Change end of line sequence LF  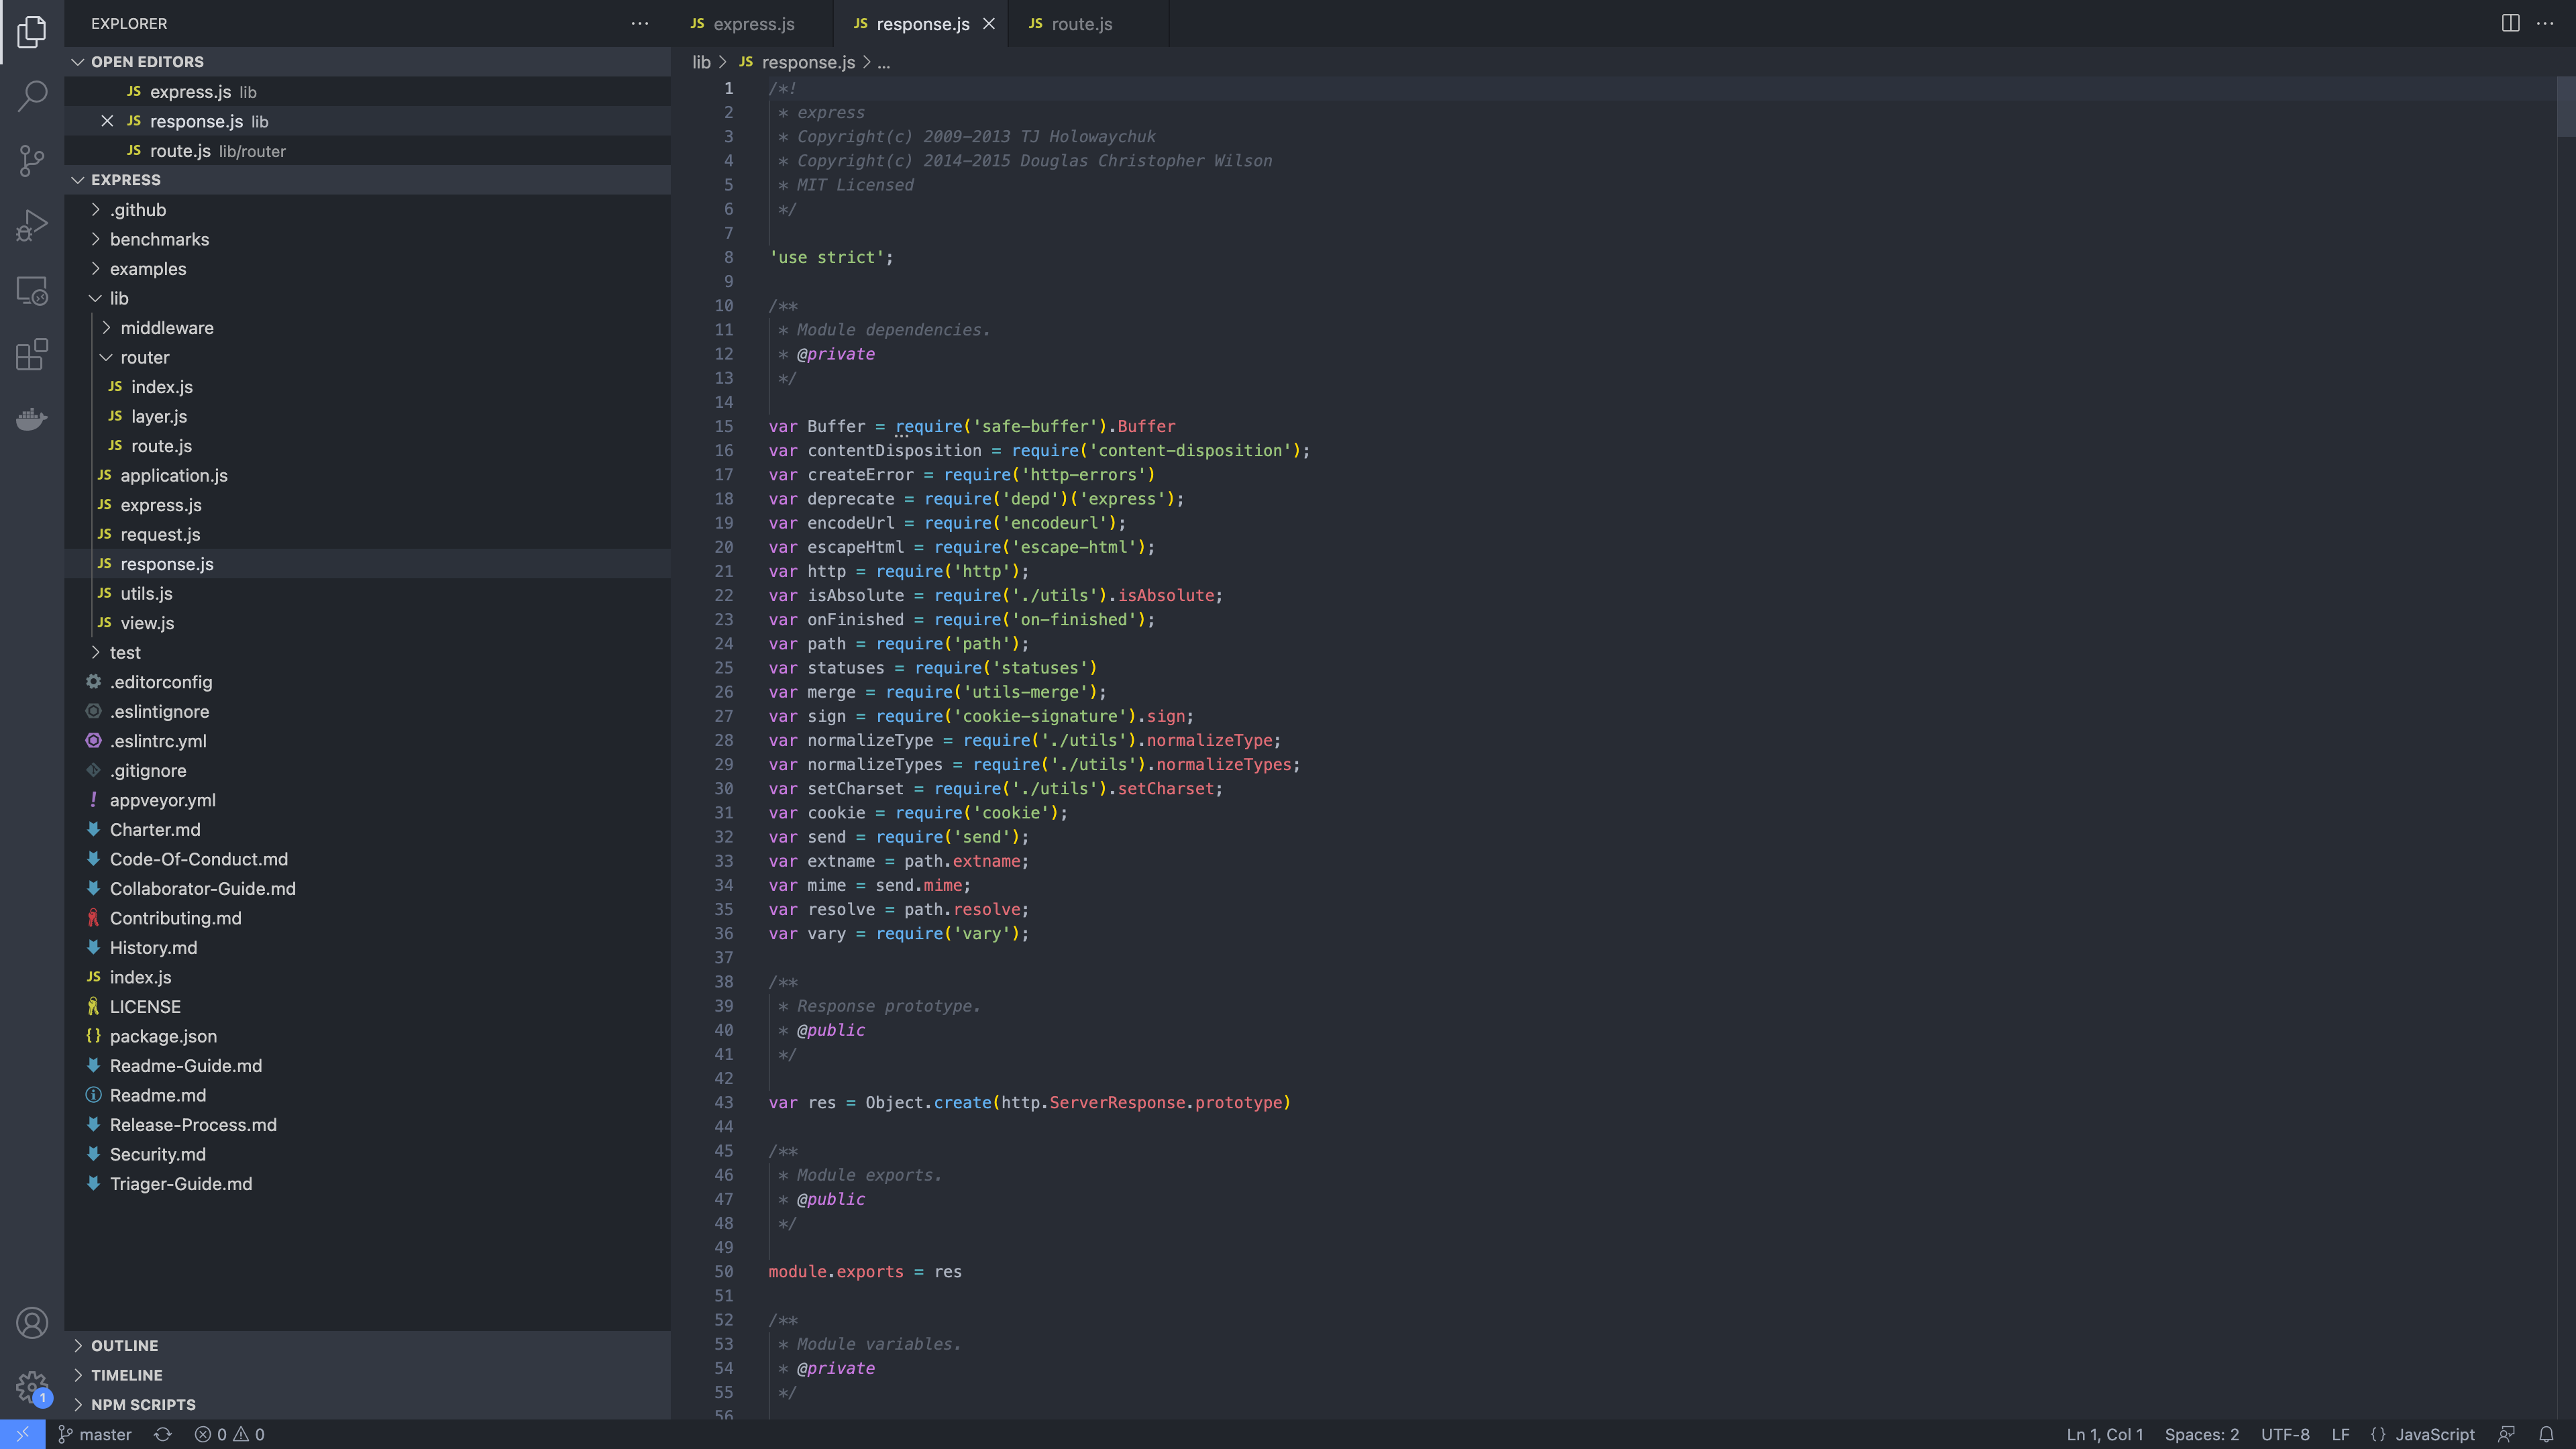[2340, 1434]
